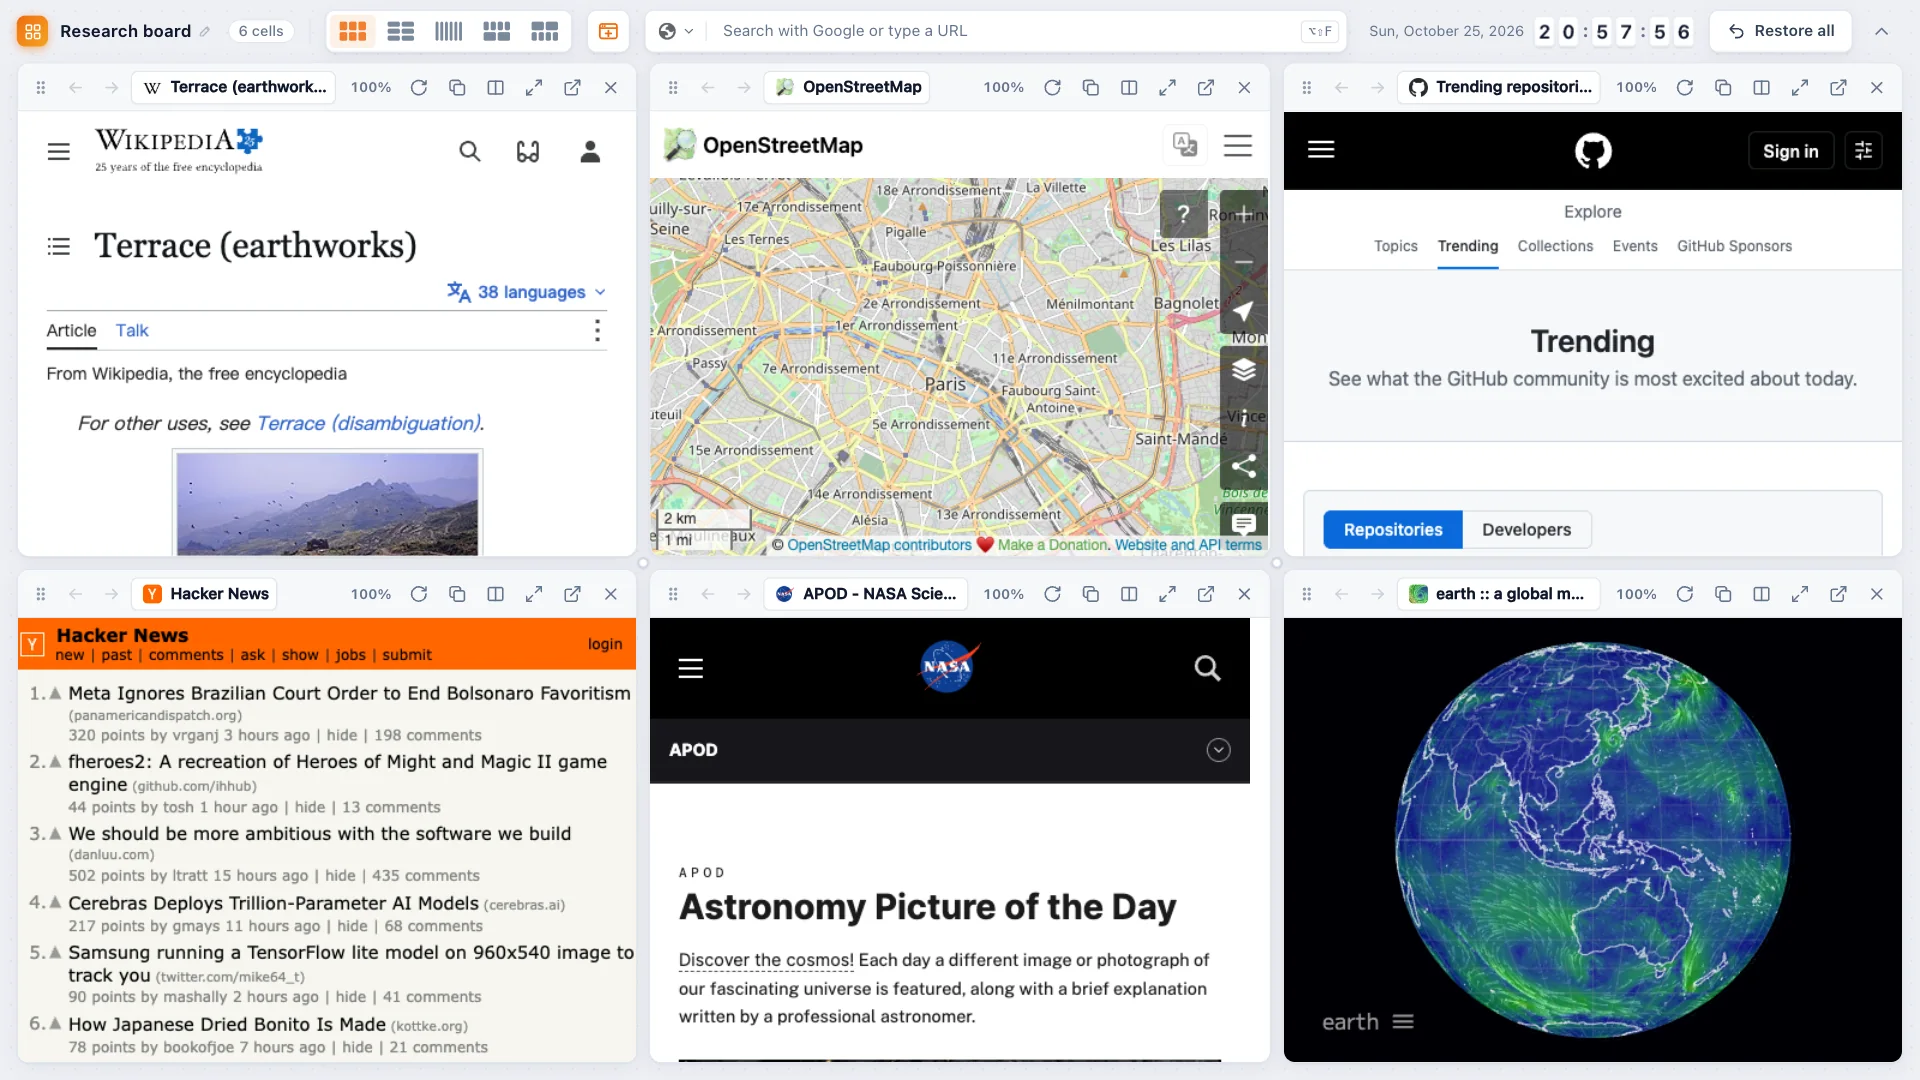Select GitHub Explore Topics tab
Image resolution: width=1920 pixels, height=1080 pixels.
pyautogui.click(x=1395, y=246)
